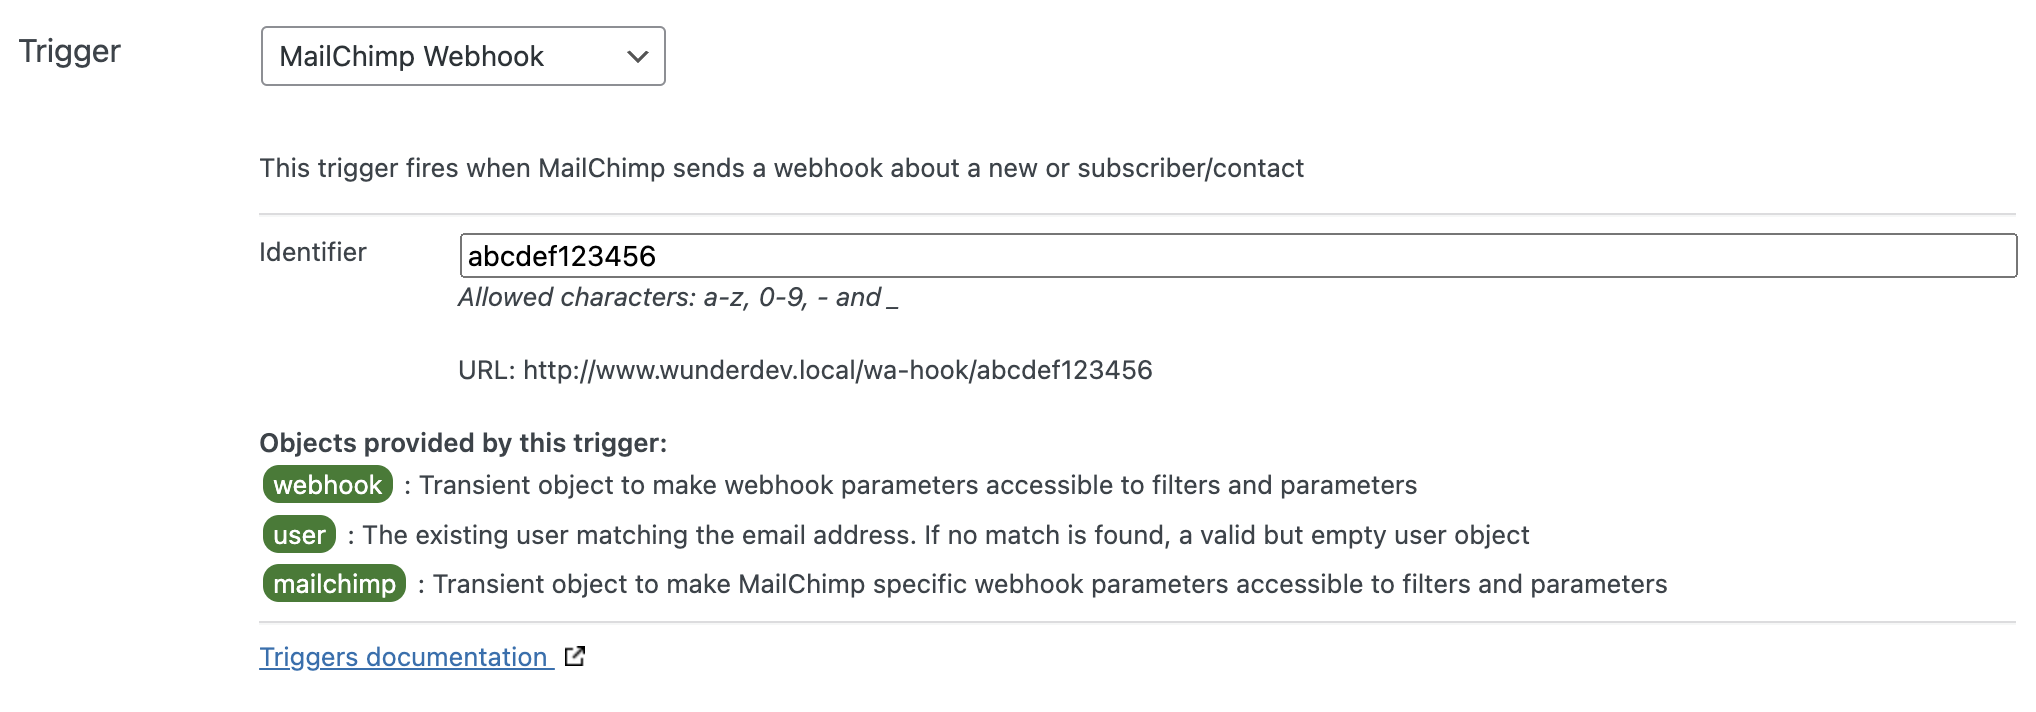This screenshot has height=712, width=2036.
Task: Click the badge before 'Transient object' description
Action: 326,485
